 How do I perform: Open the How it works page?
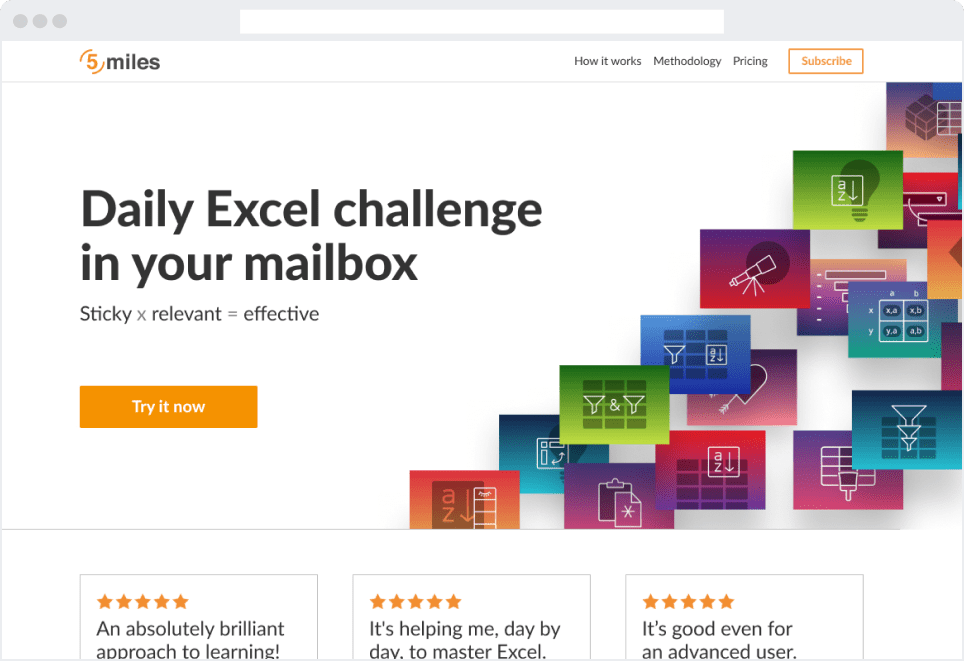pos(607,61)
